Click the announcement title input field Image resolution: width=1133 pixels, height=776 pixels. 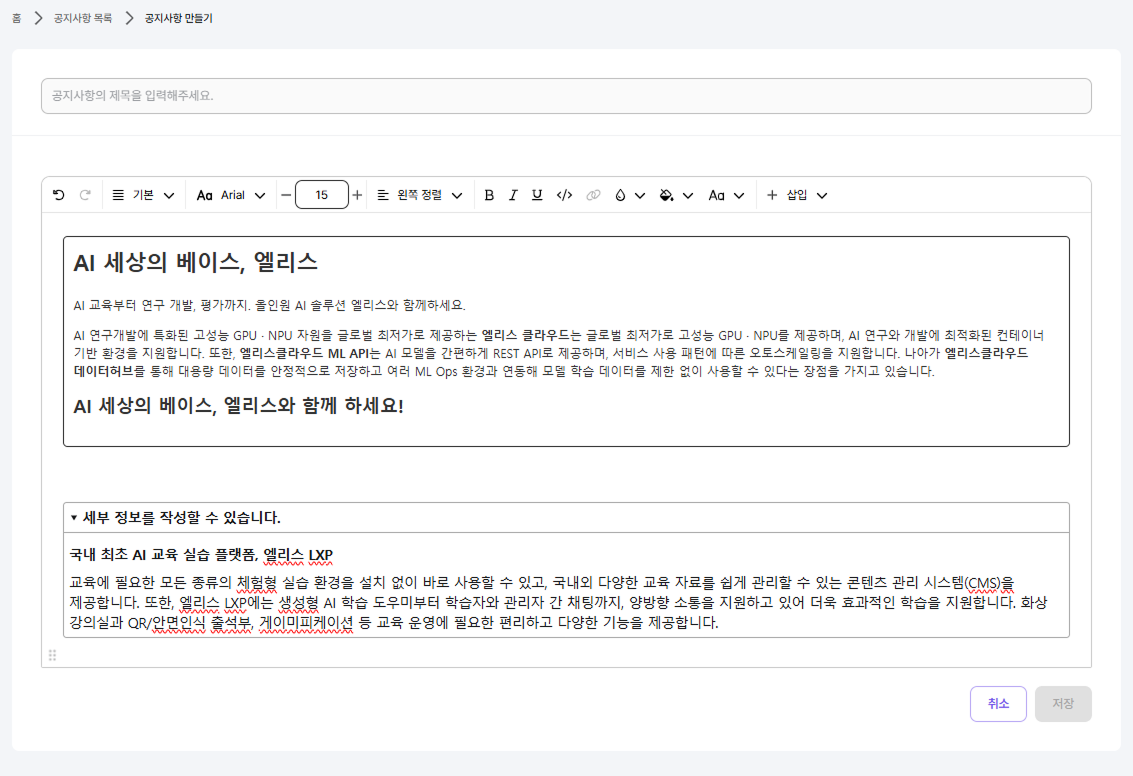tap(566, 96)
